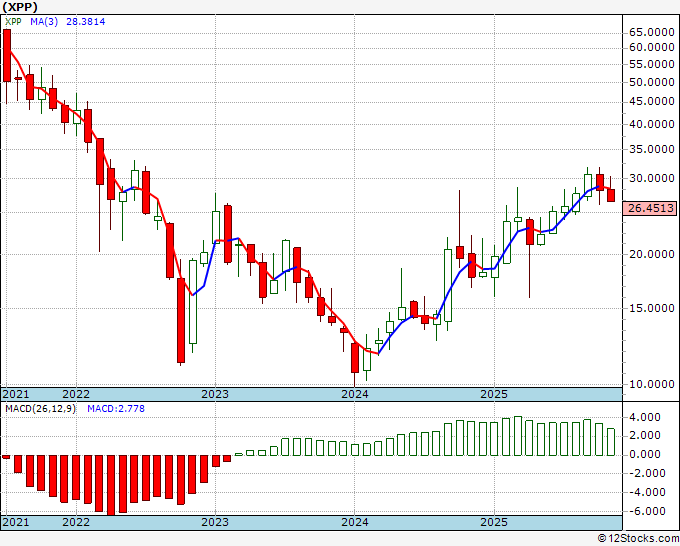Click the tallest red MACD bar below -6
The image size is (680, 546).
click(111, 485)
